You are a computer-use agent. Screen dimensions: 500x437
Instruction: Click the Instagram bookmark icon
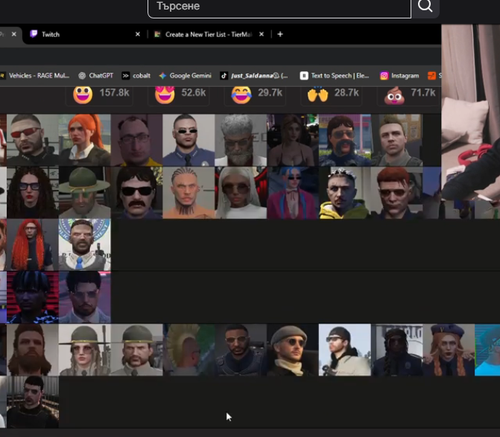[384, 76]
